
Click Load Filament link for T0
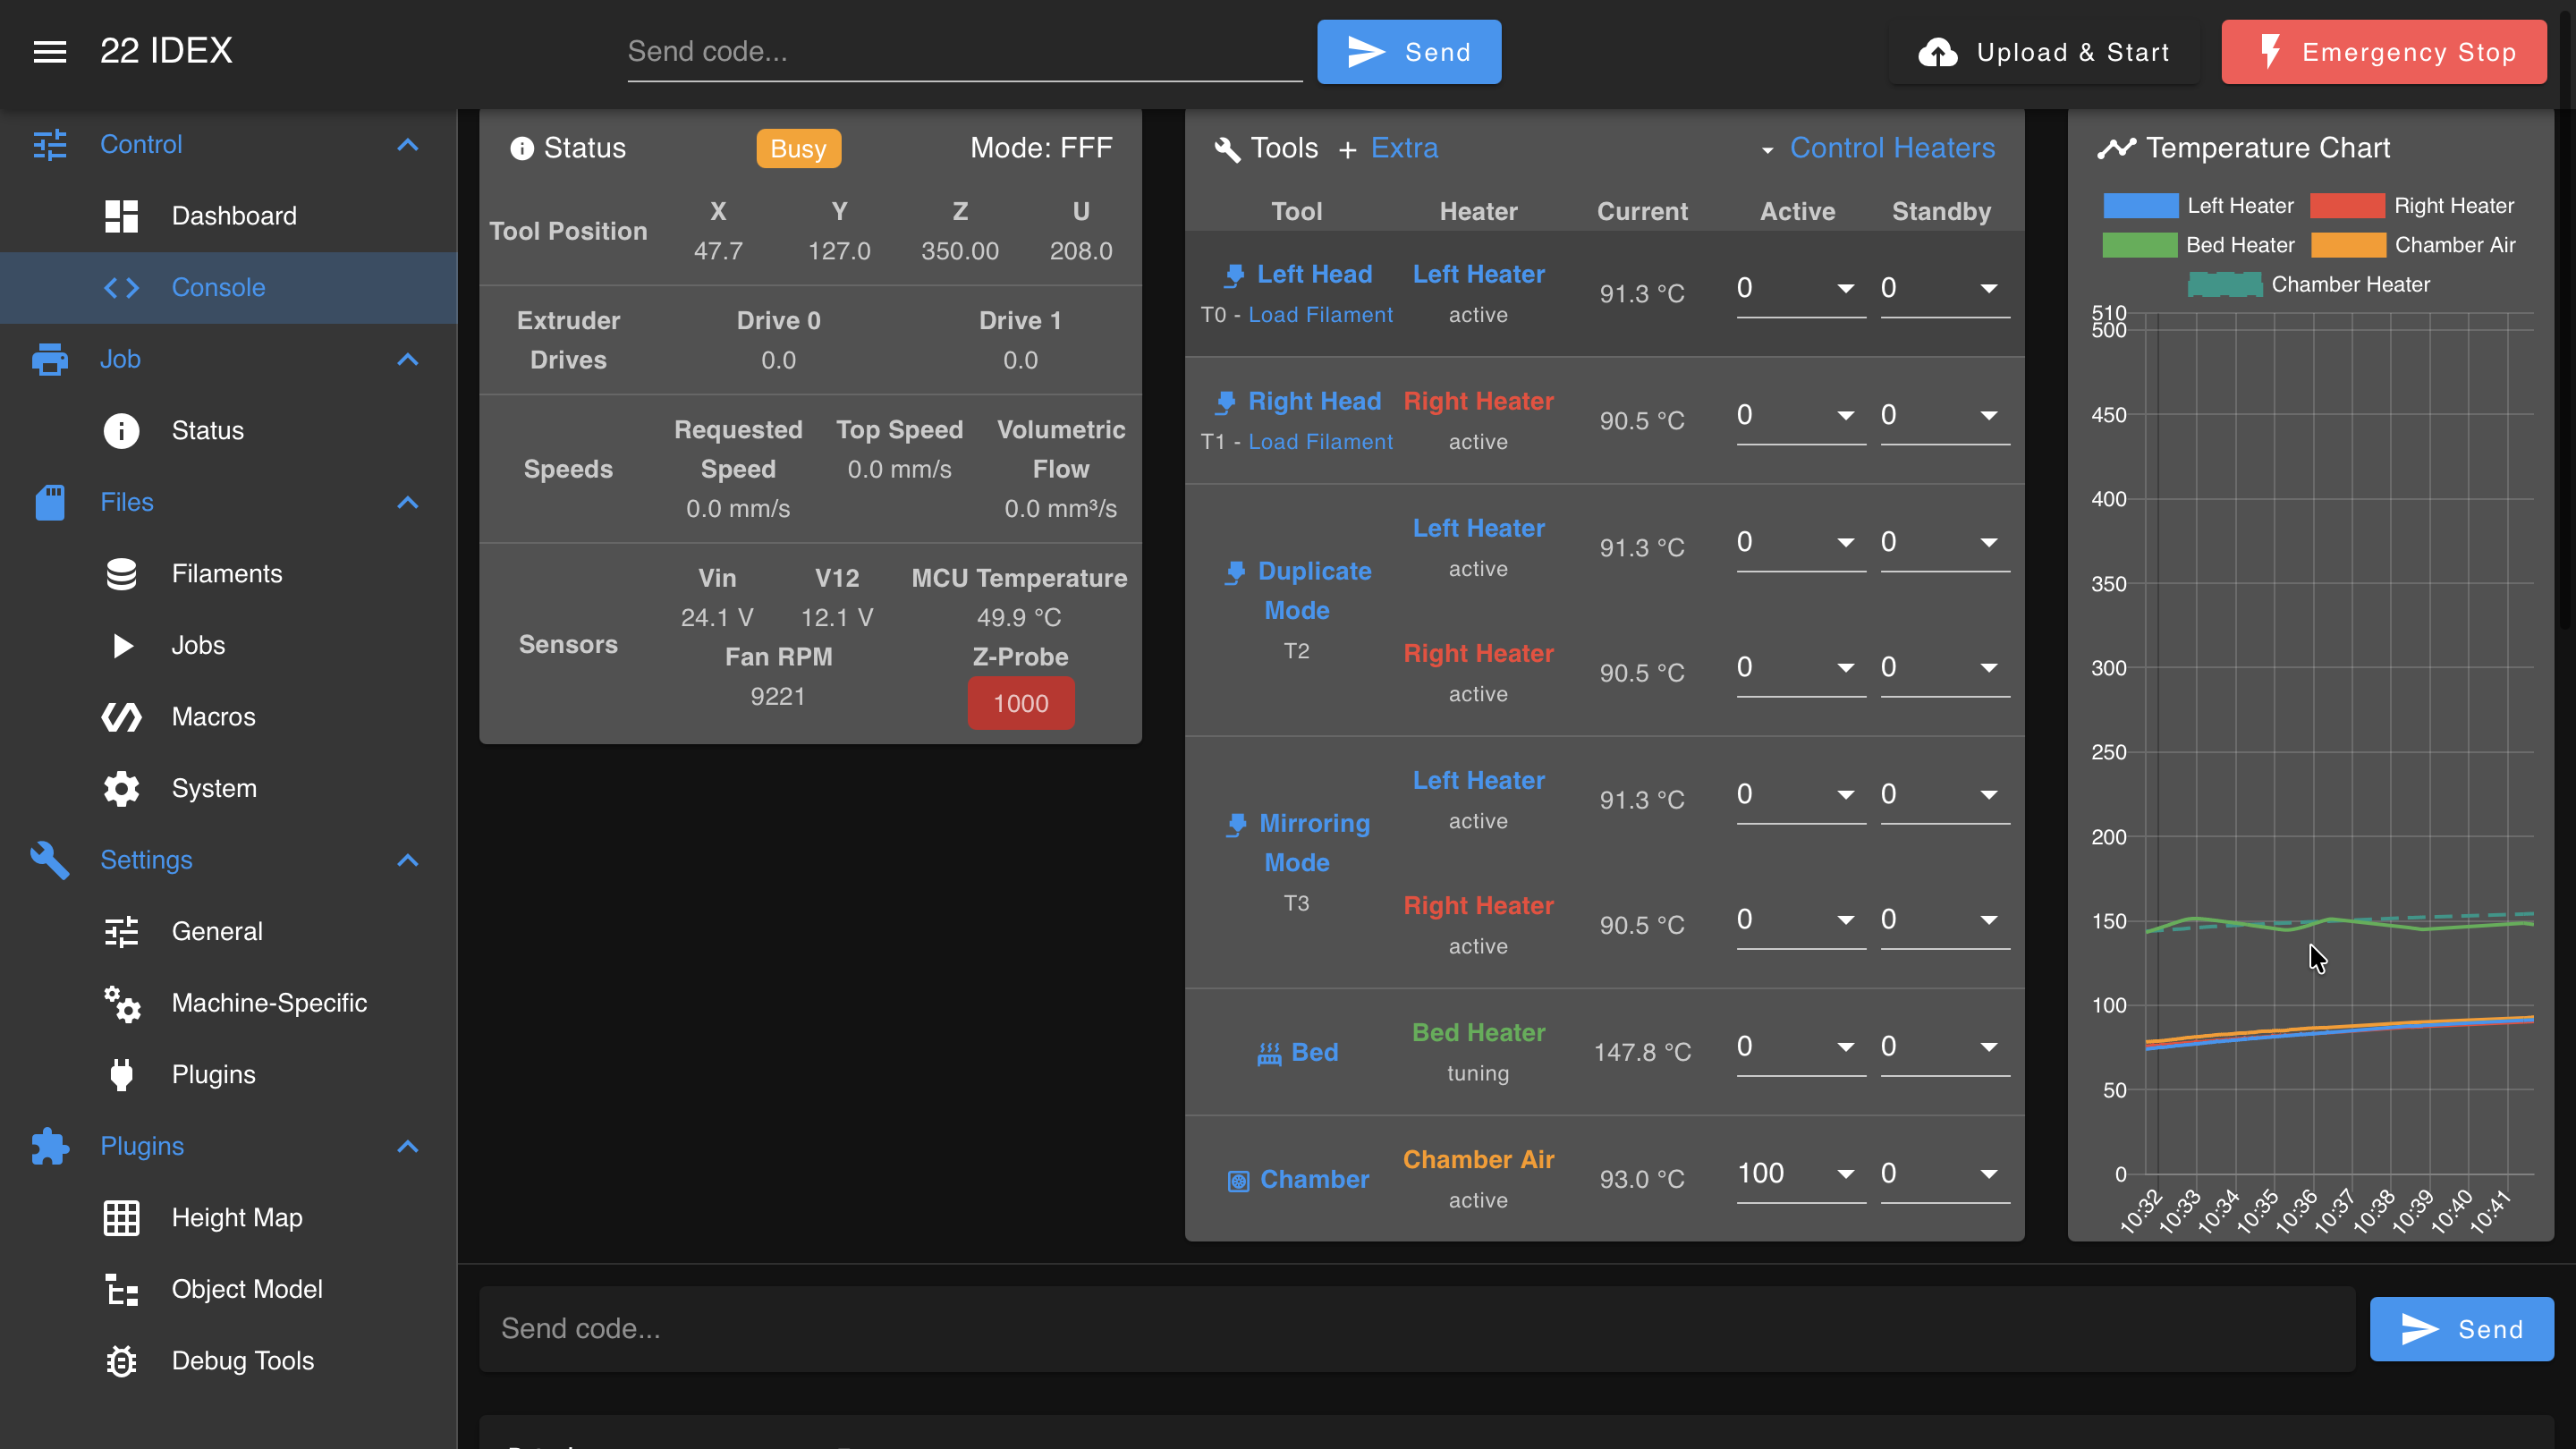click(1320, 315)
